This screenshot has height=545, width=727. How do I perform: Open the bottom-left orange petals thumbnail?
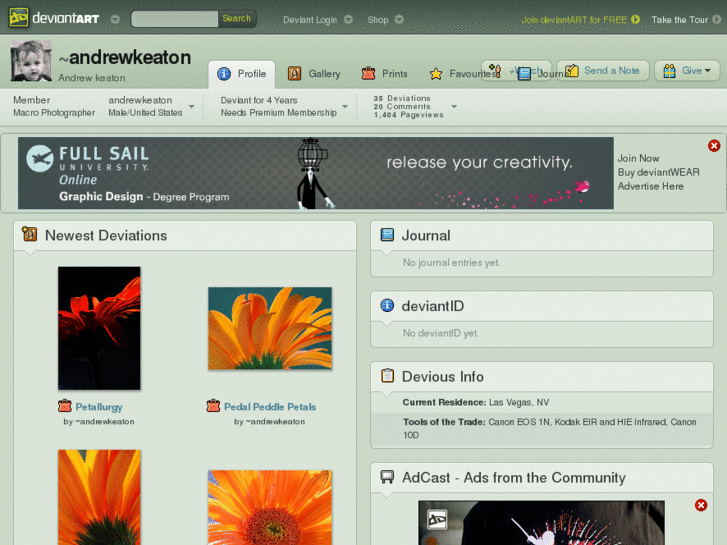point(99,497)
